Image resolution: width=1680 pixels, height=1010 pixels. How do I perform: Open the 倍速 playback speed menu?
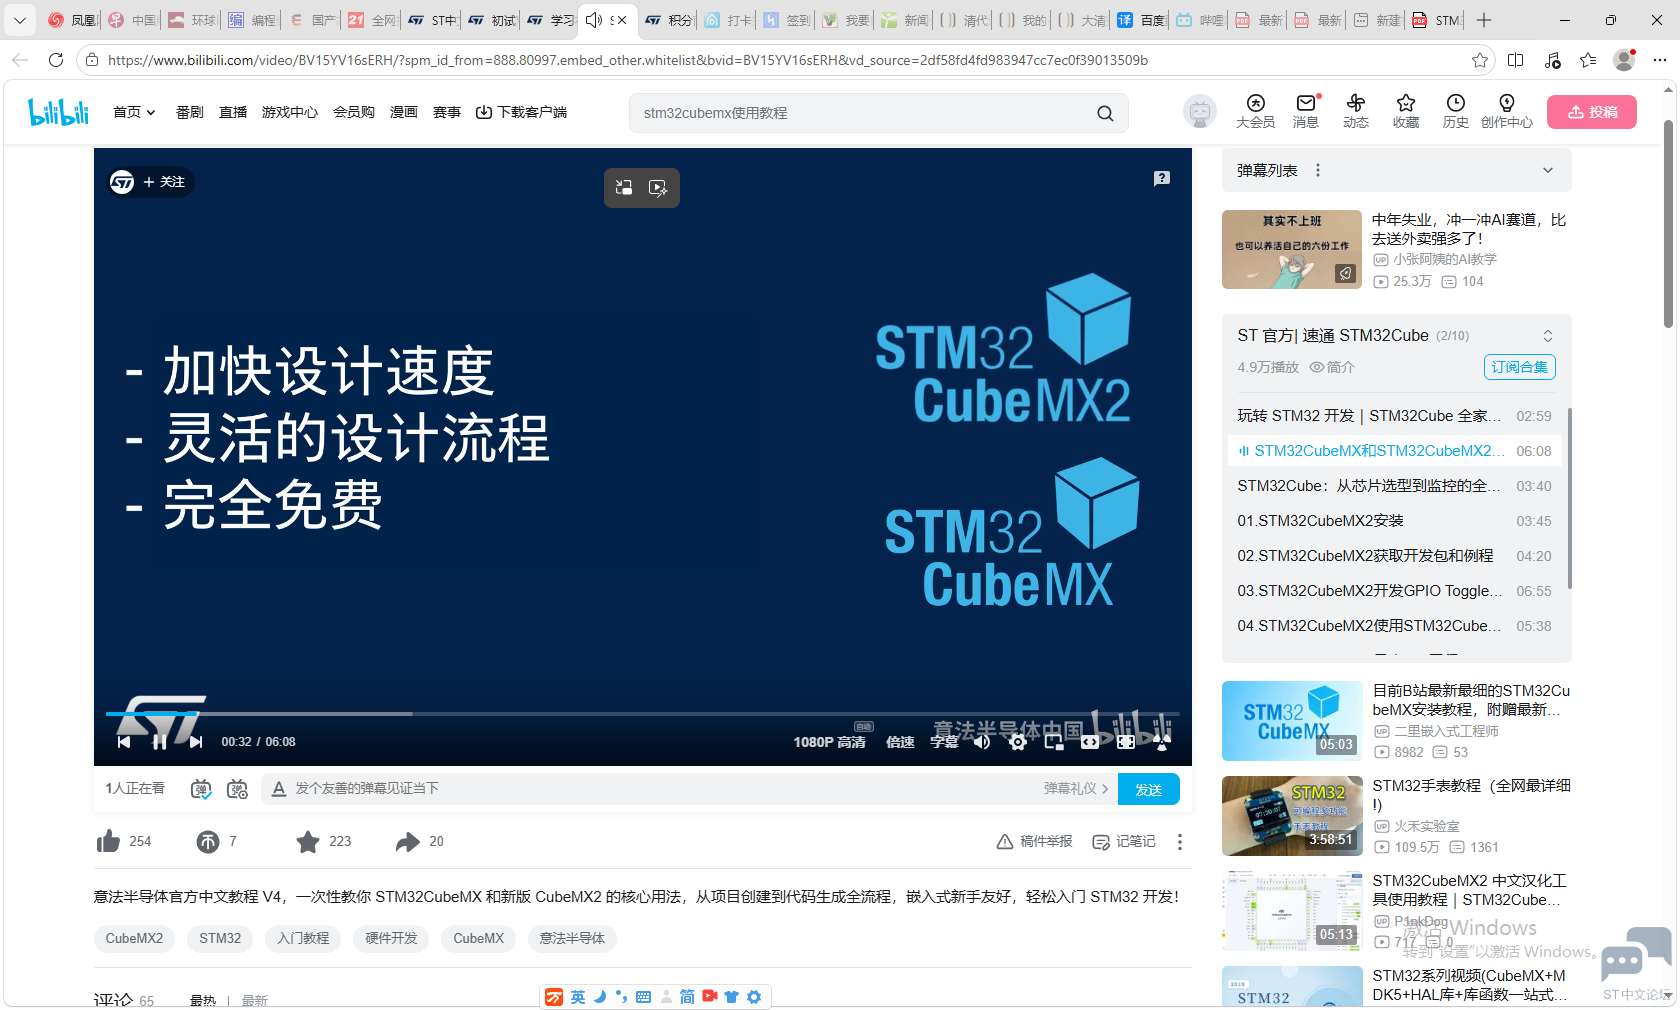tap(900, 742)
